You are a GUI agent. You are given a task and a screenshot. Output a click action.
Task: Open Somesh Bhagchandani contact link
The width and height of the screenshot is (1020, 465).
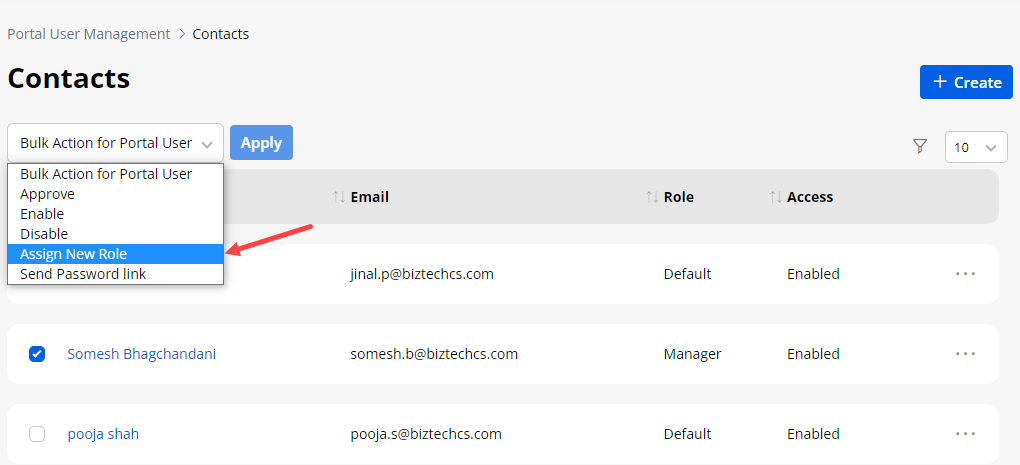141,353
